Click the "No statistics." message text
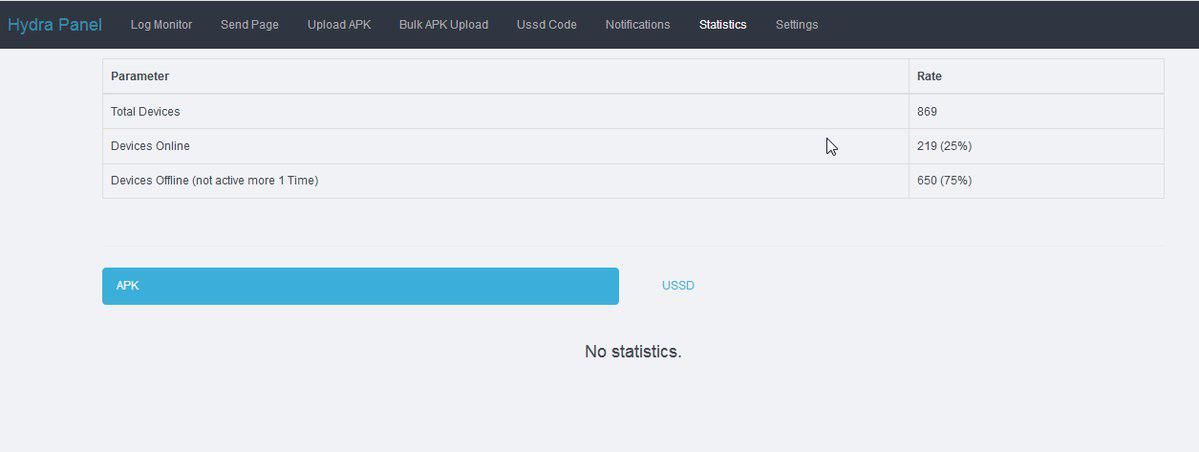Image resolution: width=1199 pixels, height=452 pixels. pos(633,352)
